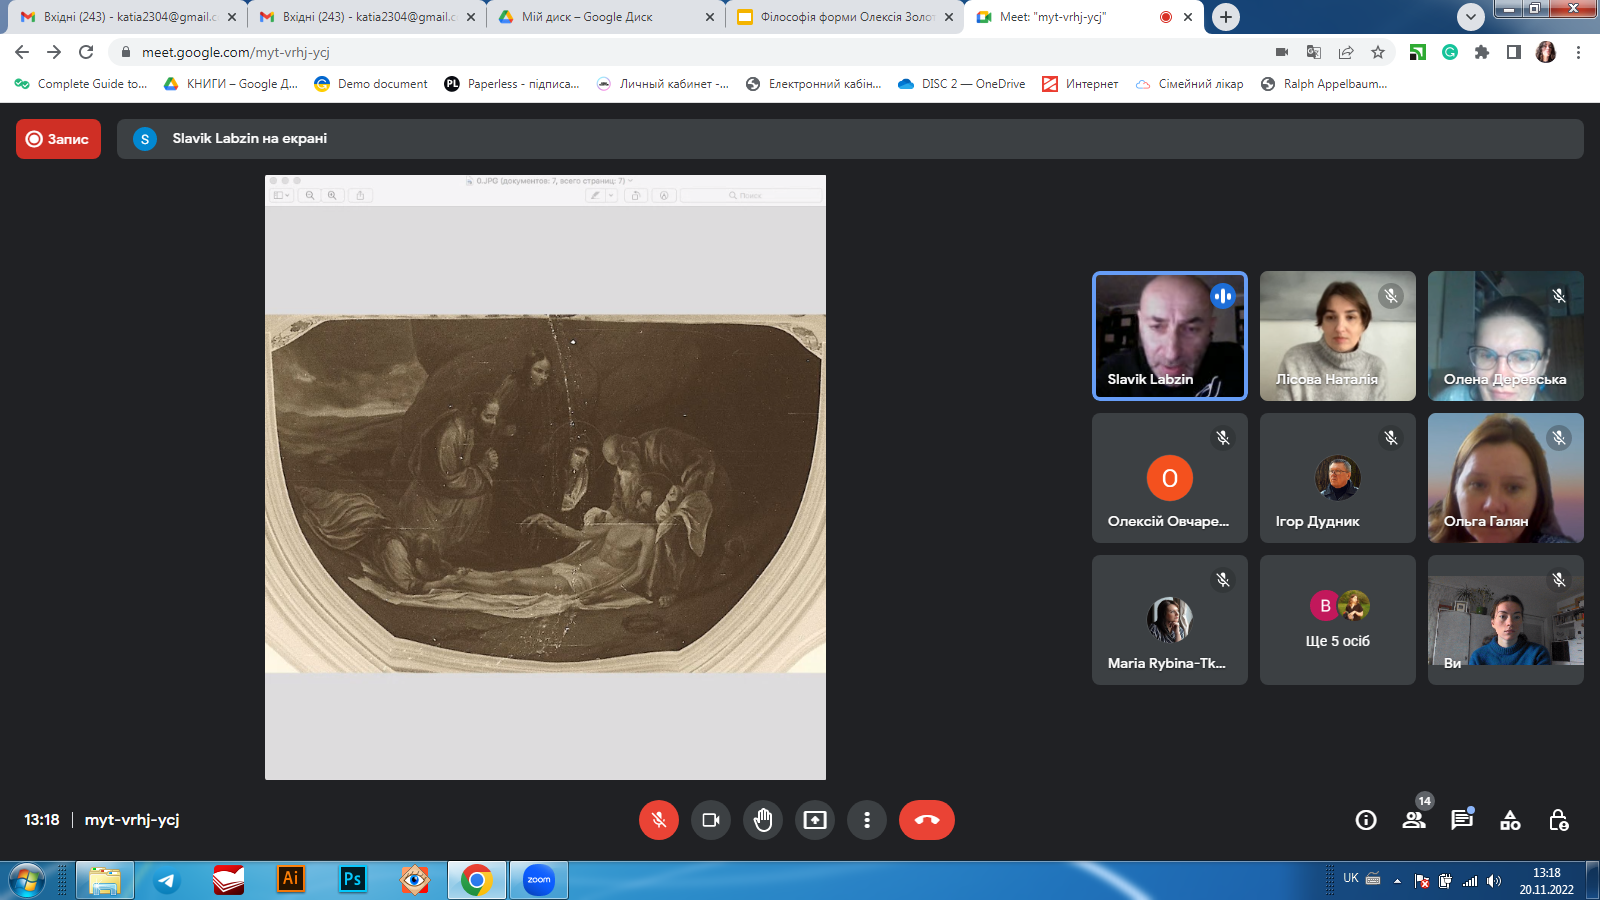Image resolution: width=1600 pixels, height=900 pixels.
Task: Click the red Запис recording indicator
Action: point(59,139)
